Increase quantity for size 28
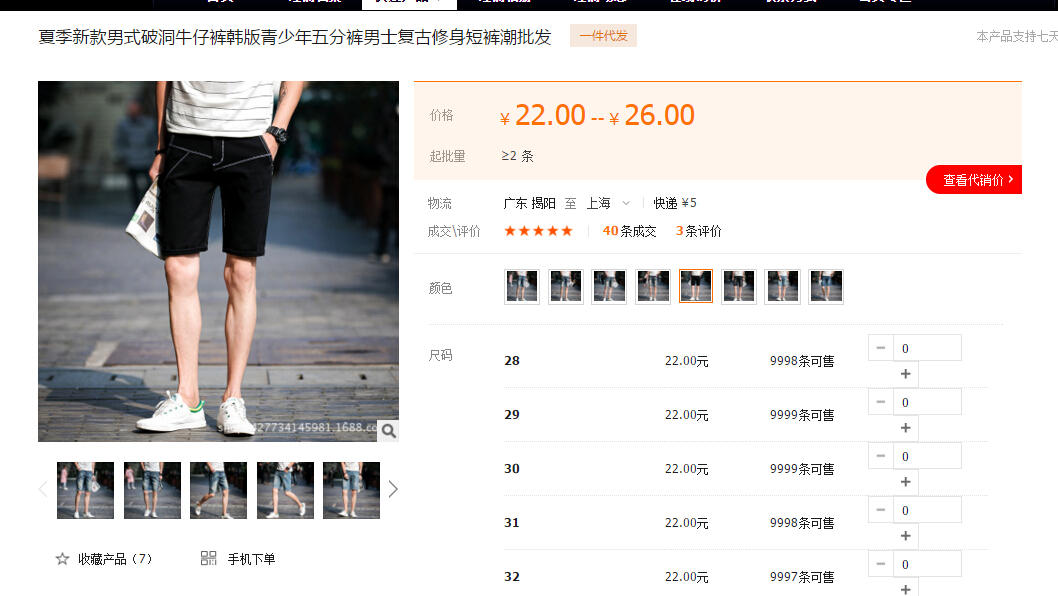 [905, 374]
